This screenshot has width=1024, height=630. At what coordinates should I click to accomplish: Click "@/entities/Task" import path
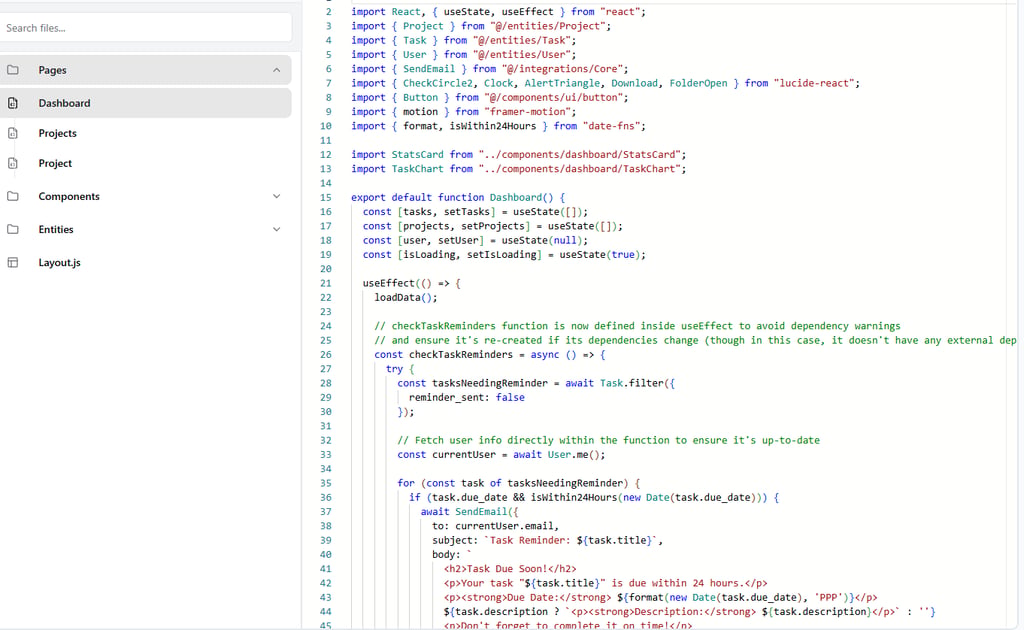click(x=522, y=40)
